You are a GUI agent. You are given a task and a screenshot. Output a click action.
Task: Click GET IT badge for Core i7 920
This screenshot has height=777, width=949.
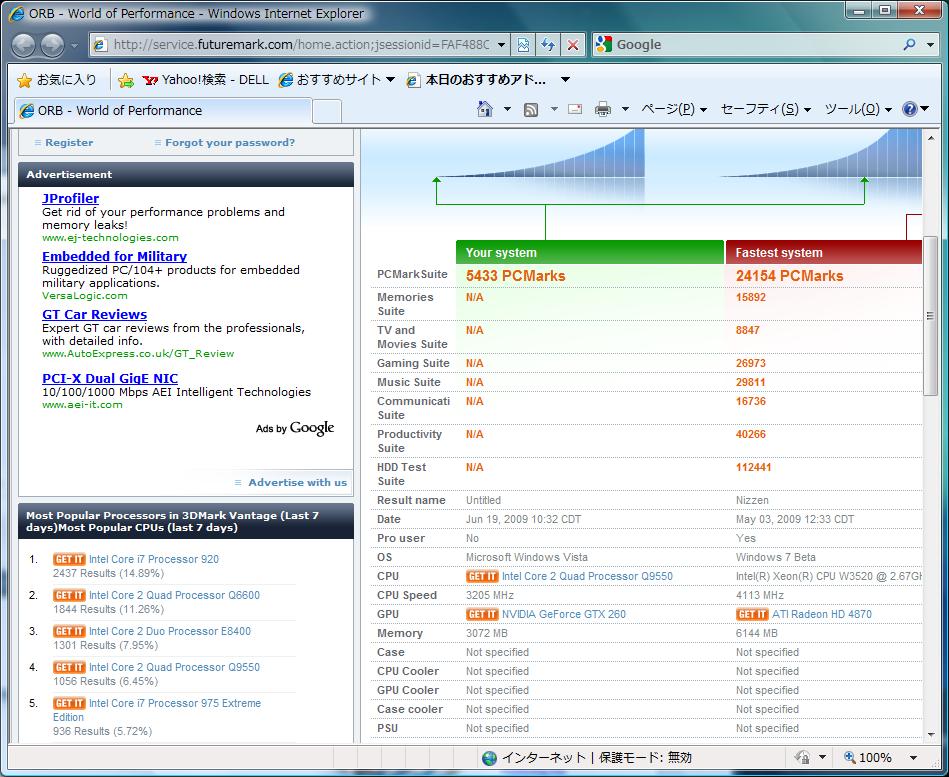[69, 559]
